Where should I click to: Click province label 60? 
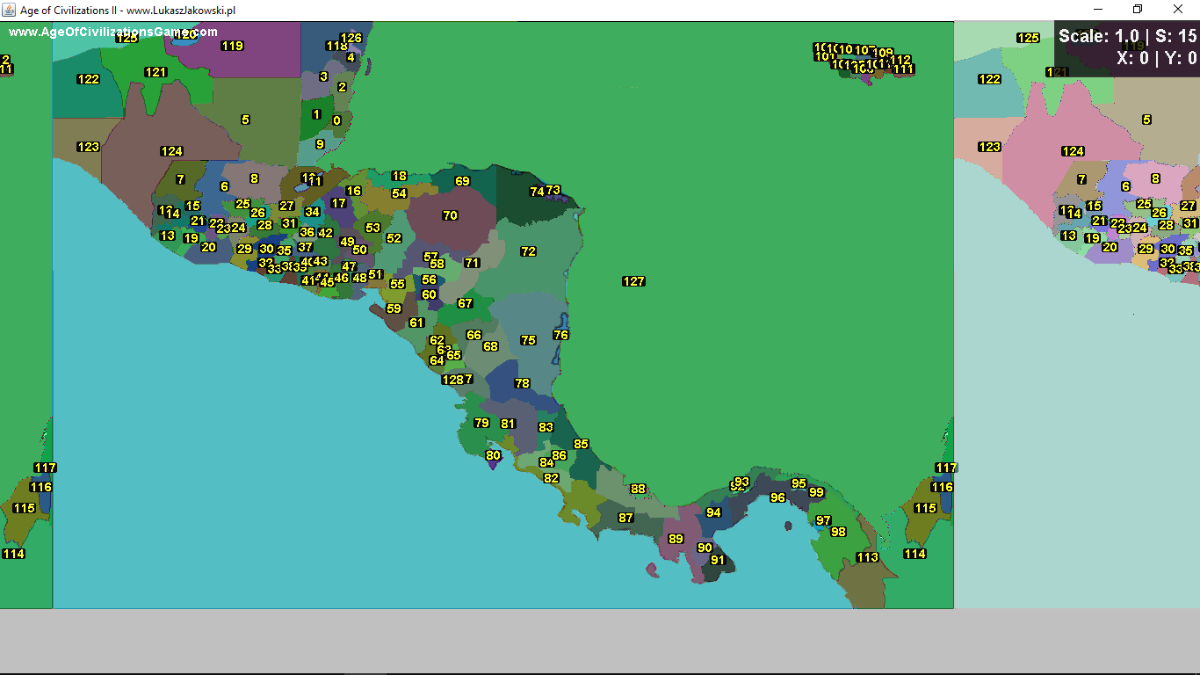pos(429,294)
